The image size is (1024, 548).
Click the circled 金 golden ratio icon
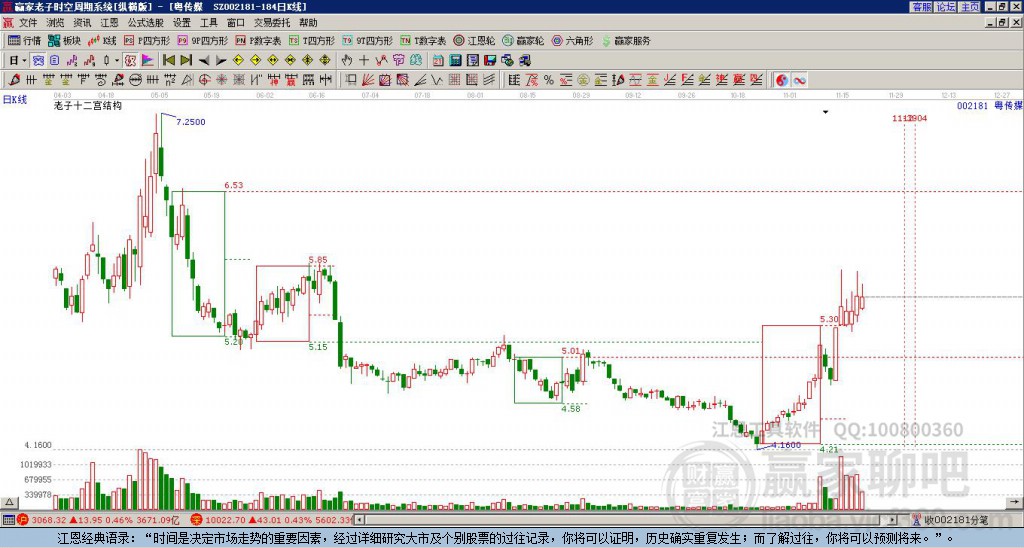[x=583, y=80]
